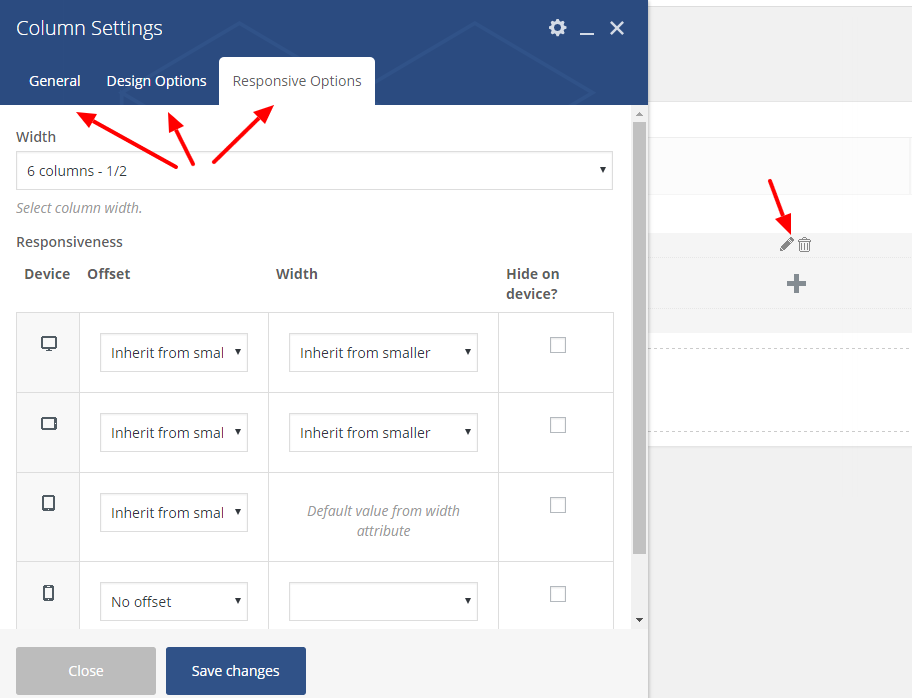This screenshot has height=698, width=912.
Task: Tick Hide on device for portrait tablet row
Action: [x=558, y=505]
